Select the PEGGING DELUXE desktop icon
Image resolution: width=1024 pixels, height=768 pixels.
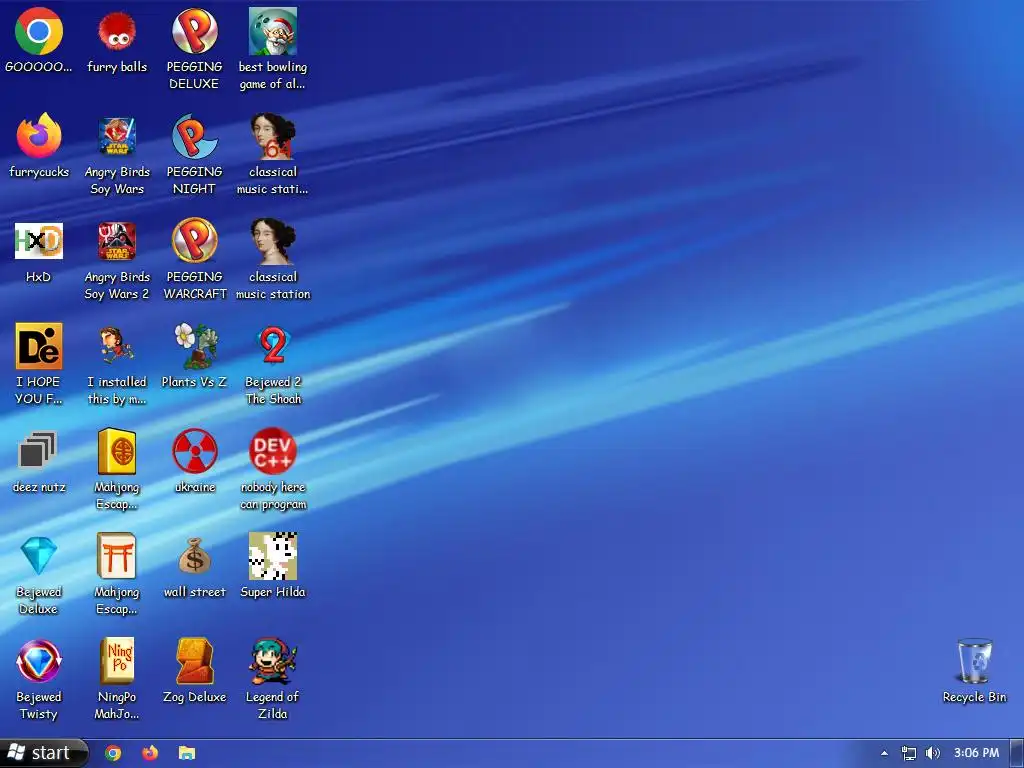coord(195,31)
